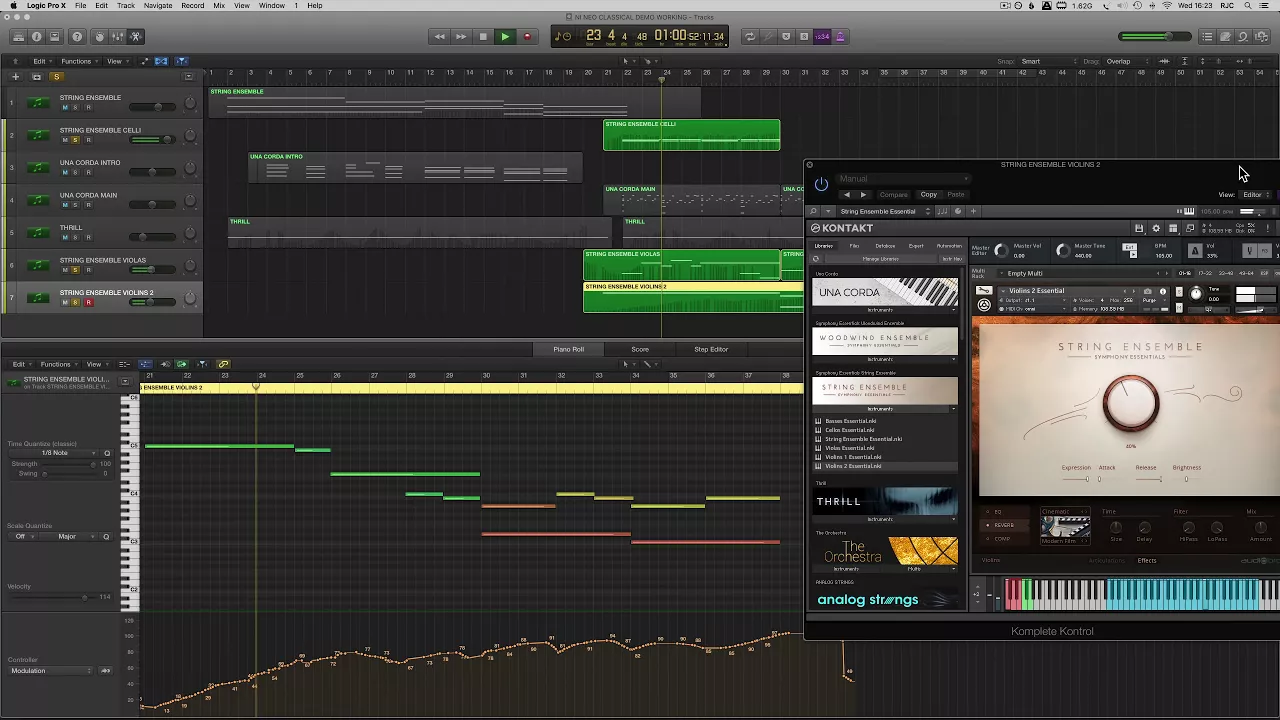
Task: Click Manage Libraries in Kontakt
Action: 880,259
